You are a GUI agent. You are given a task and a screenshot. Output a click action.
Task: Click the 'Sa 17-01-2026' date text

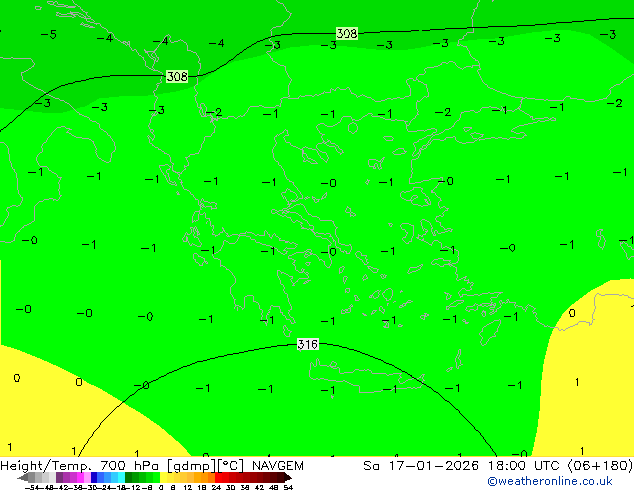point(421,466)
